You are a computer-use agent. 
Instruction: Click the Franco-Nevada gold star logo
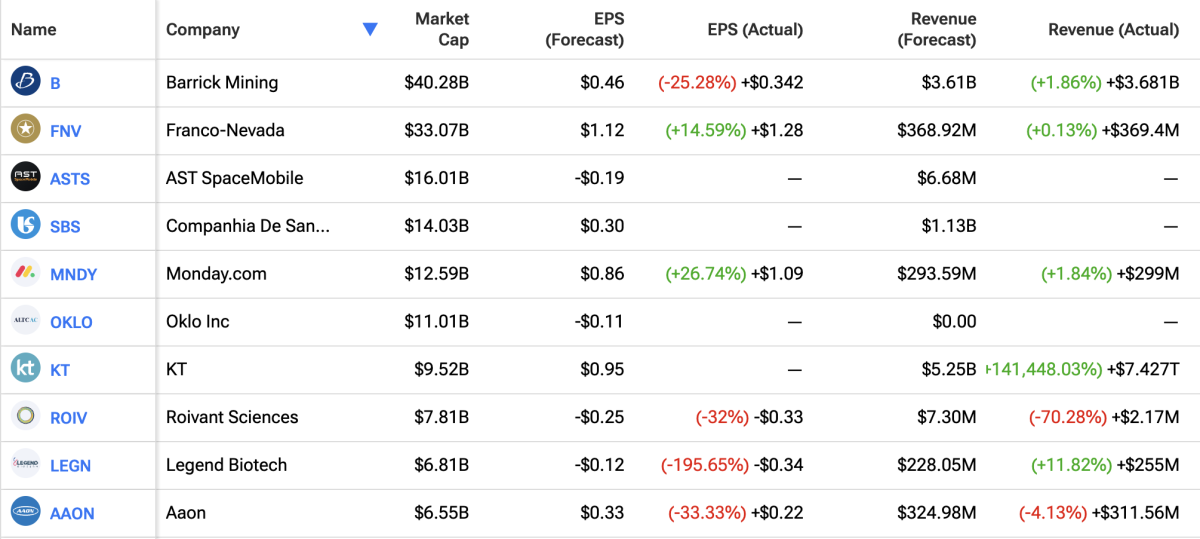[25, 130]
